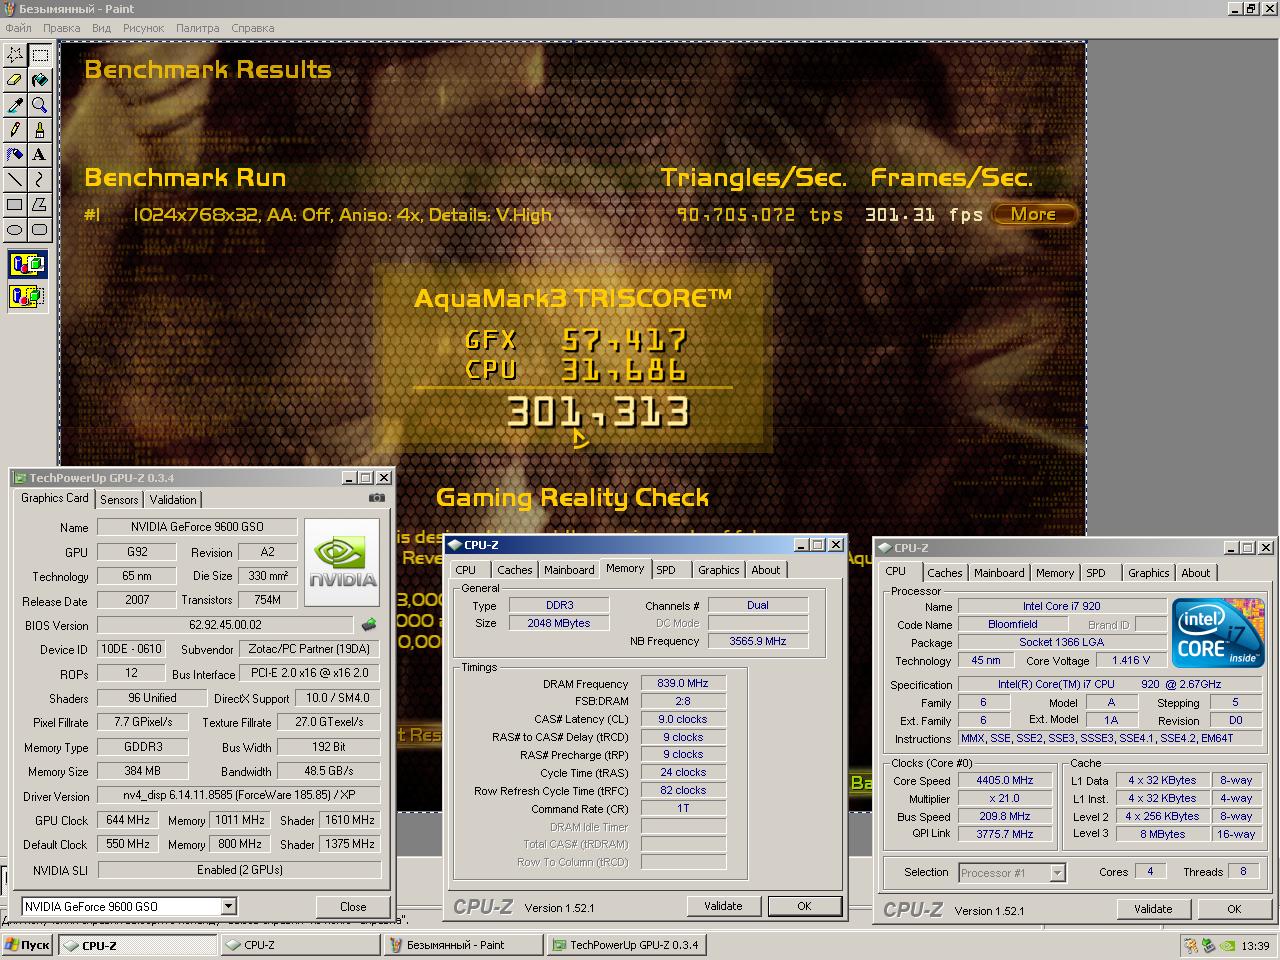Click the NVIDIA SLI status field in GPU-Z
Screen dimensions: 1280x960
pos(239,870)
